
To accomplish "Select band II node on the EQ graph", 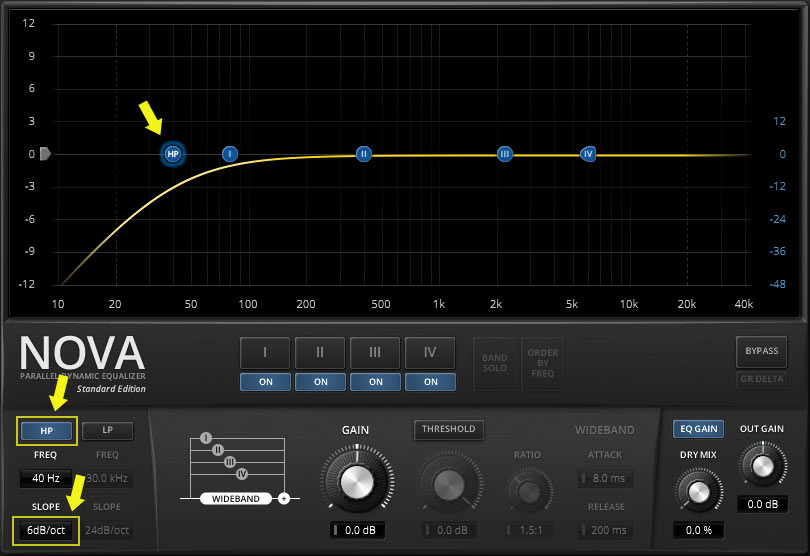I will 364,154.
